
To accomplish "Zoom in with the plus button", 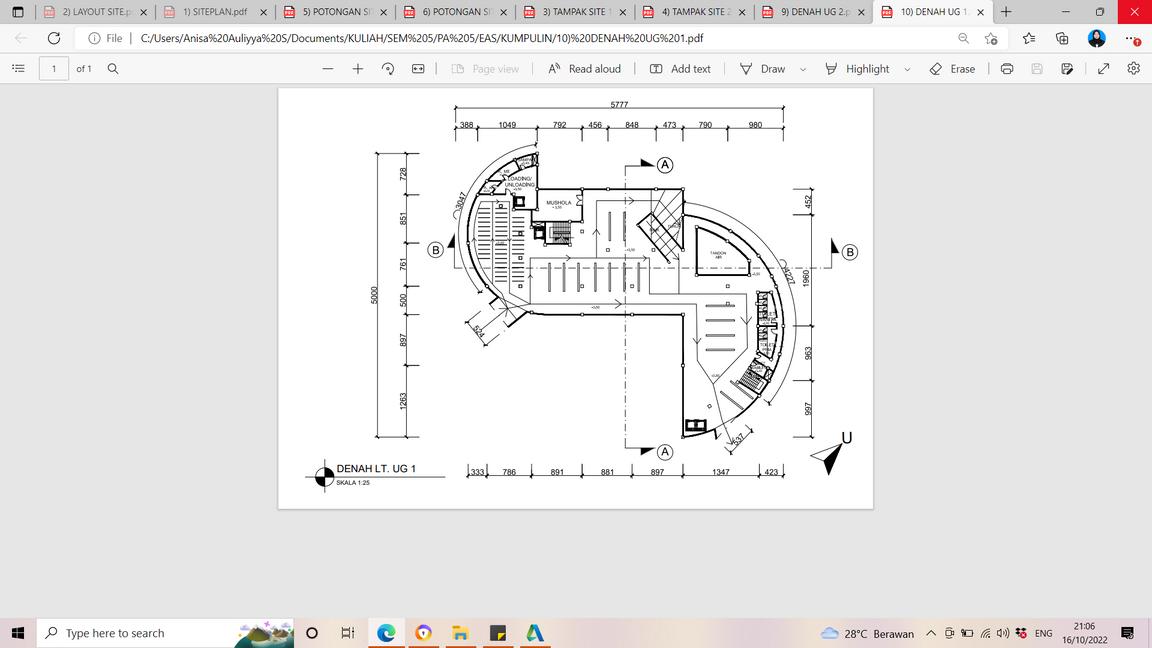I will click(358, 68).
